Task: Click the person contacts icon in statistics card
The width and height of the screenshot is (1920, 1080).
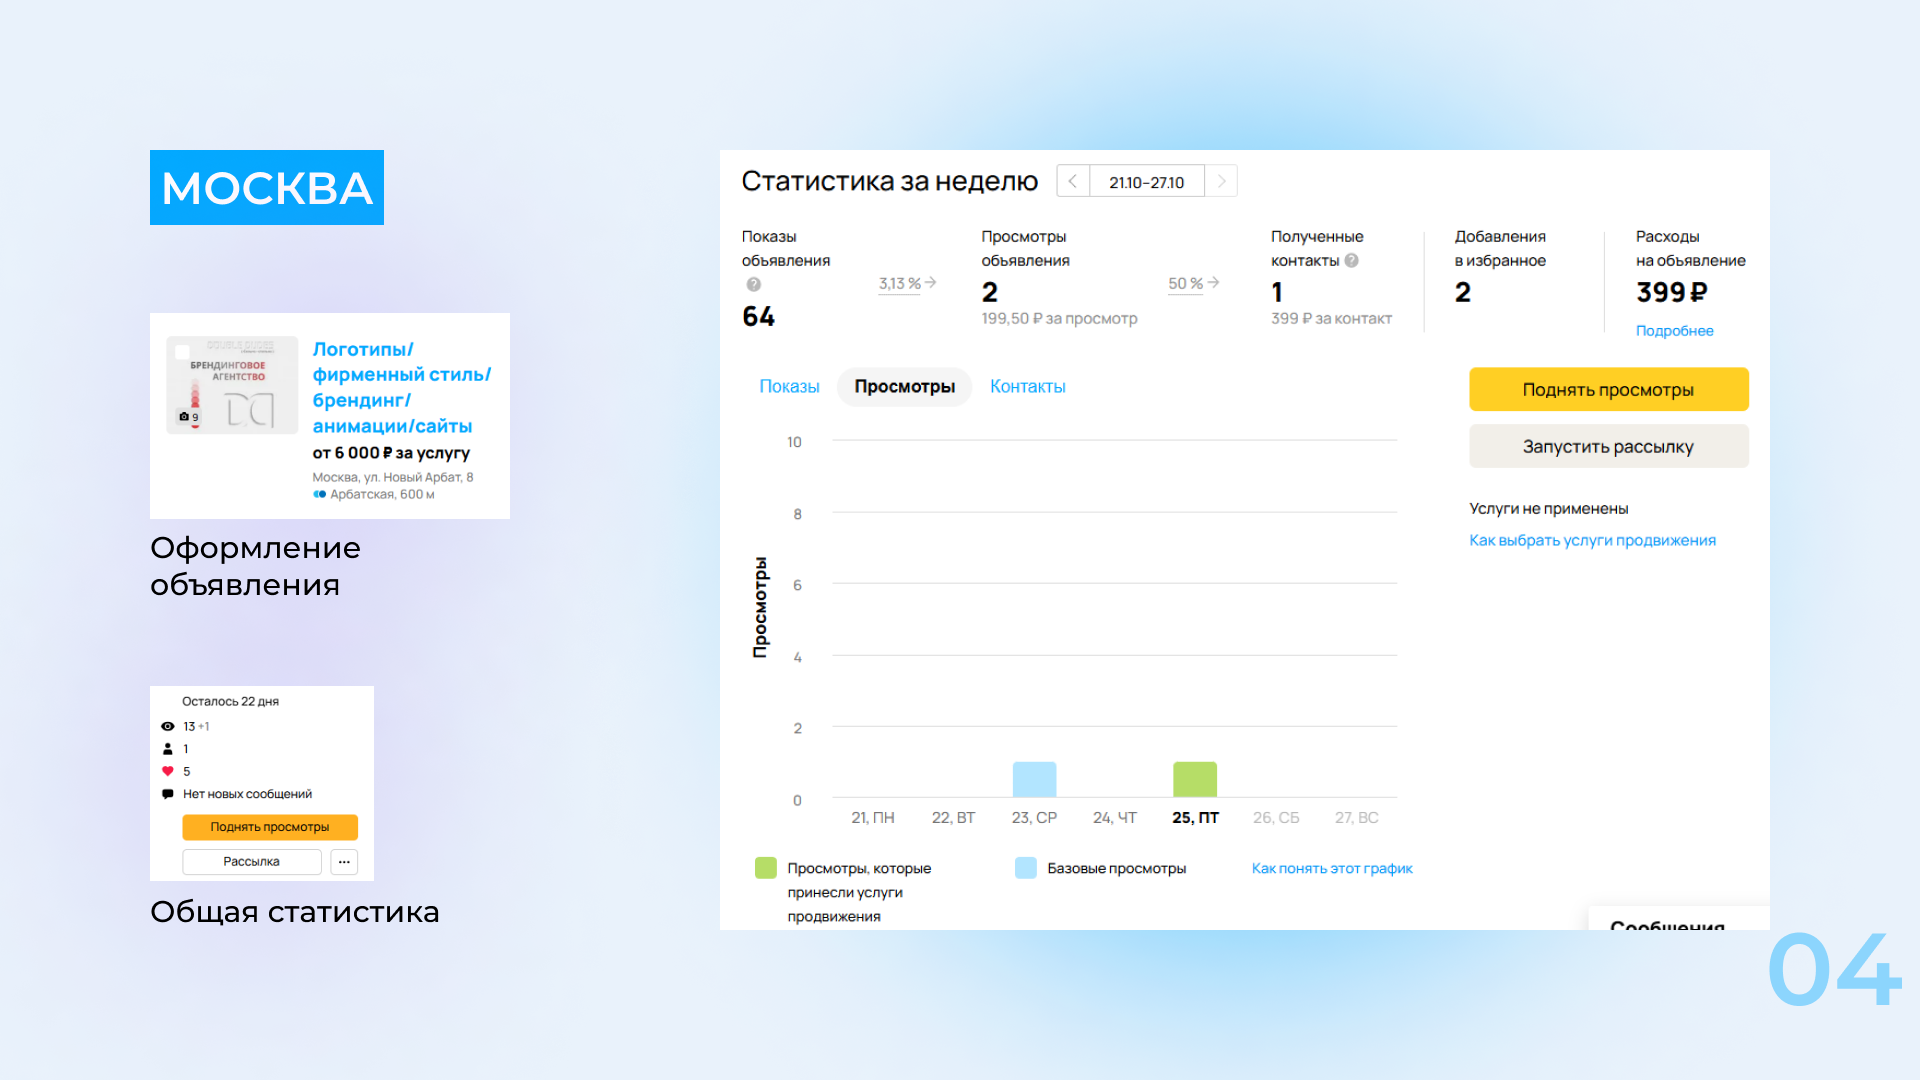Action: tap(168, 749)
